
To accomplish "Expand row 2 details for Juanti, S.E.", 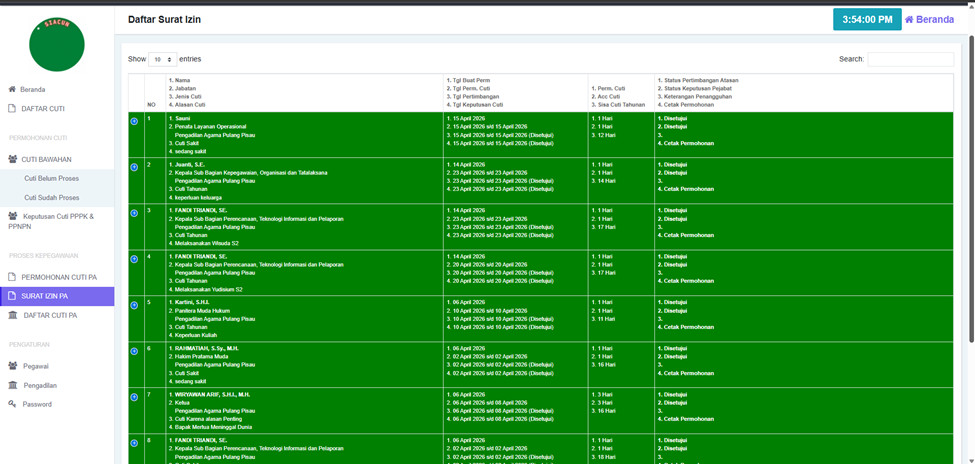I will click(134, 167).
